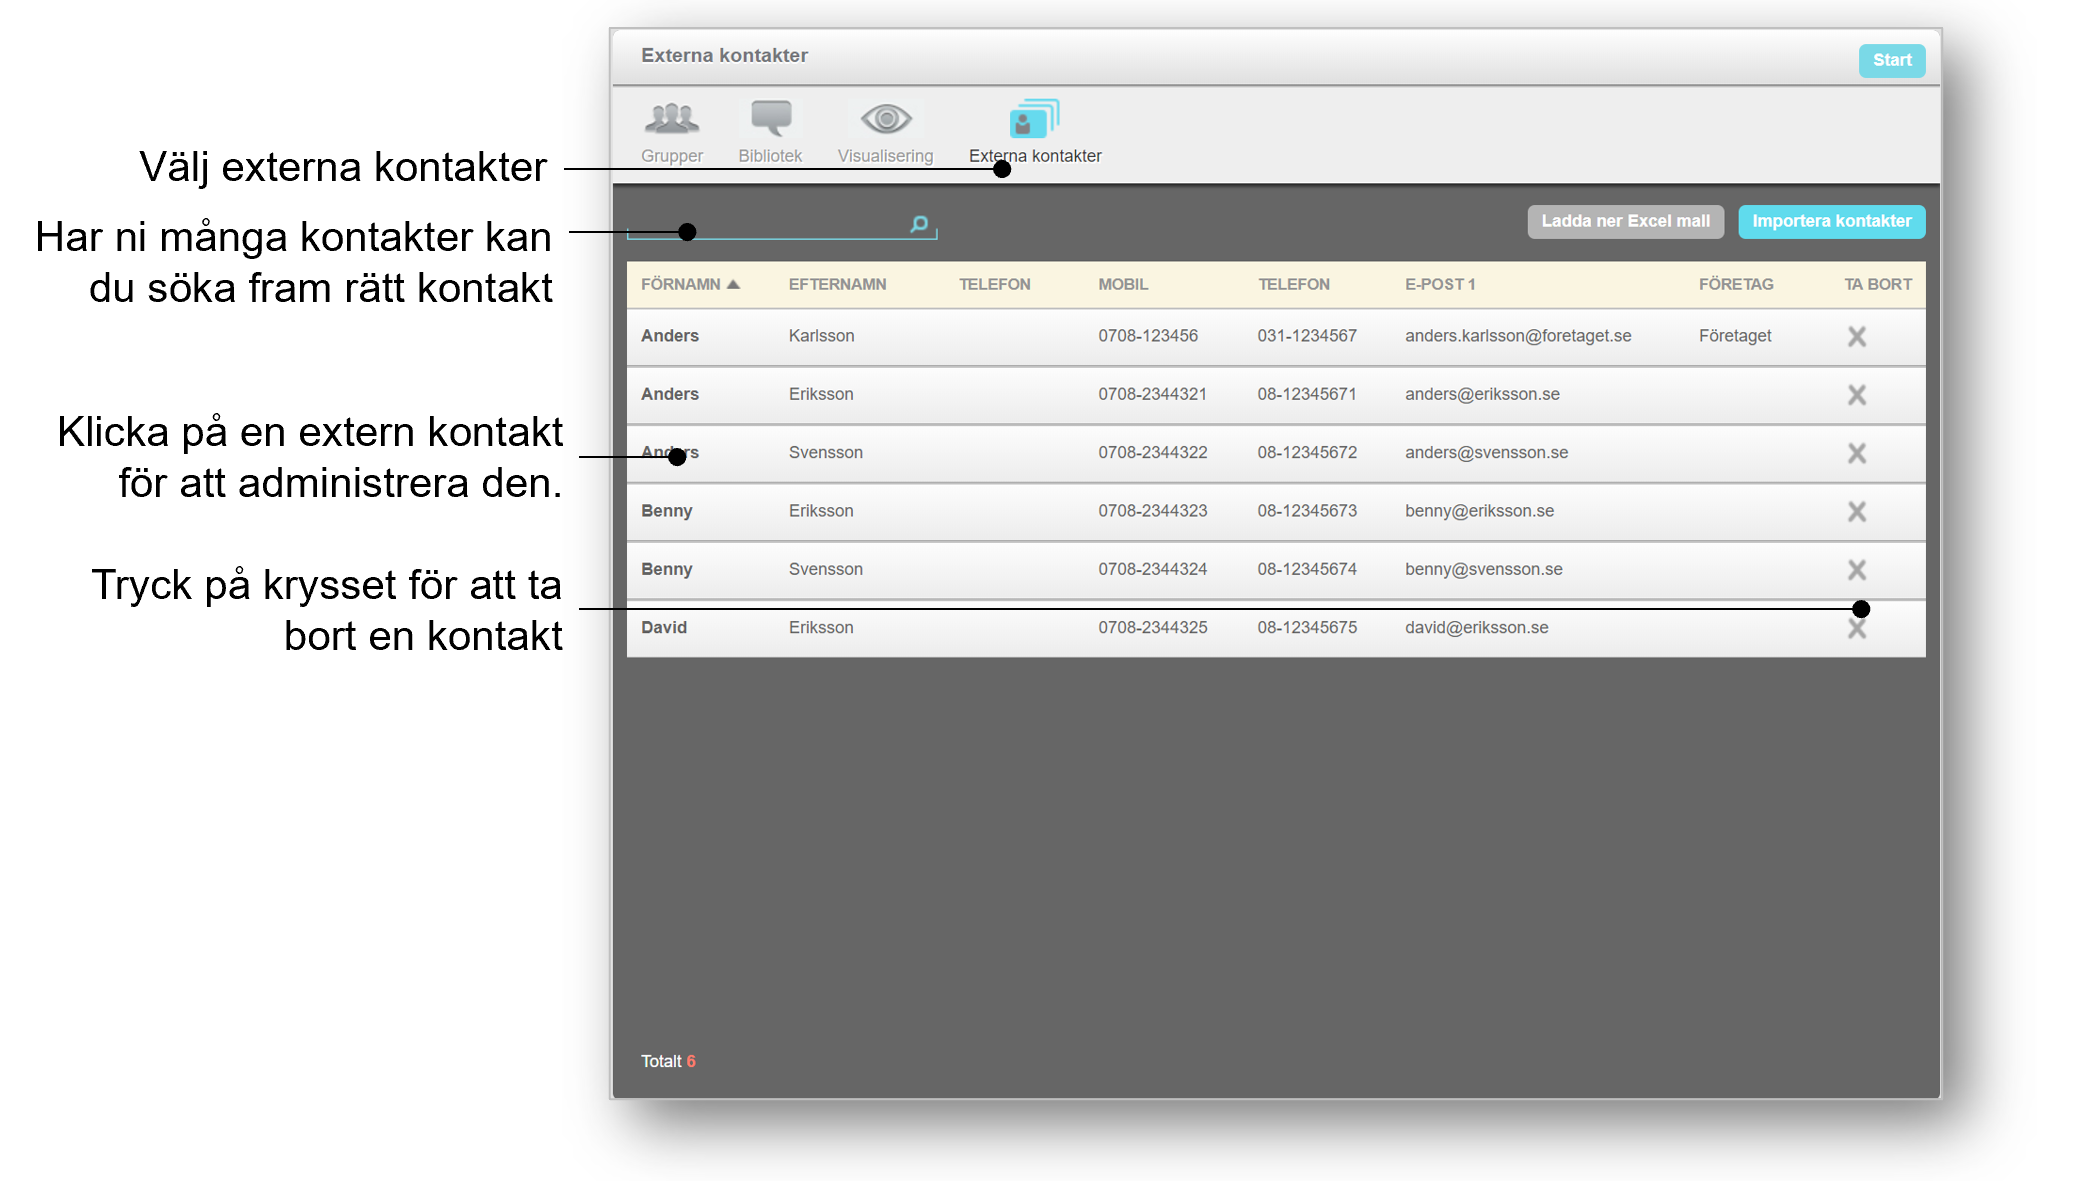Remove Anders Eriksson using the X icon

pos(1857,395)
